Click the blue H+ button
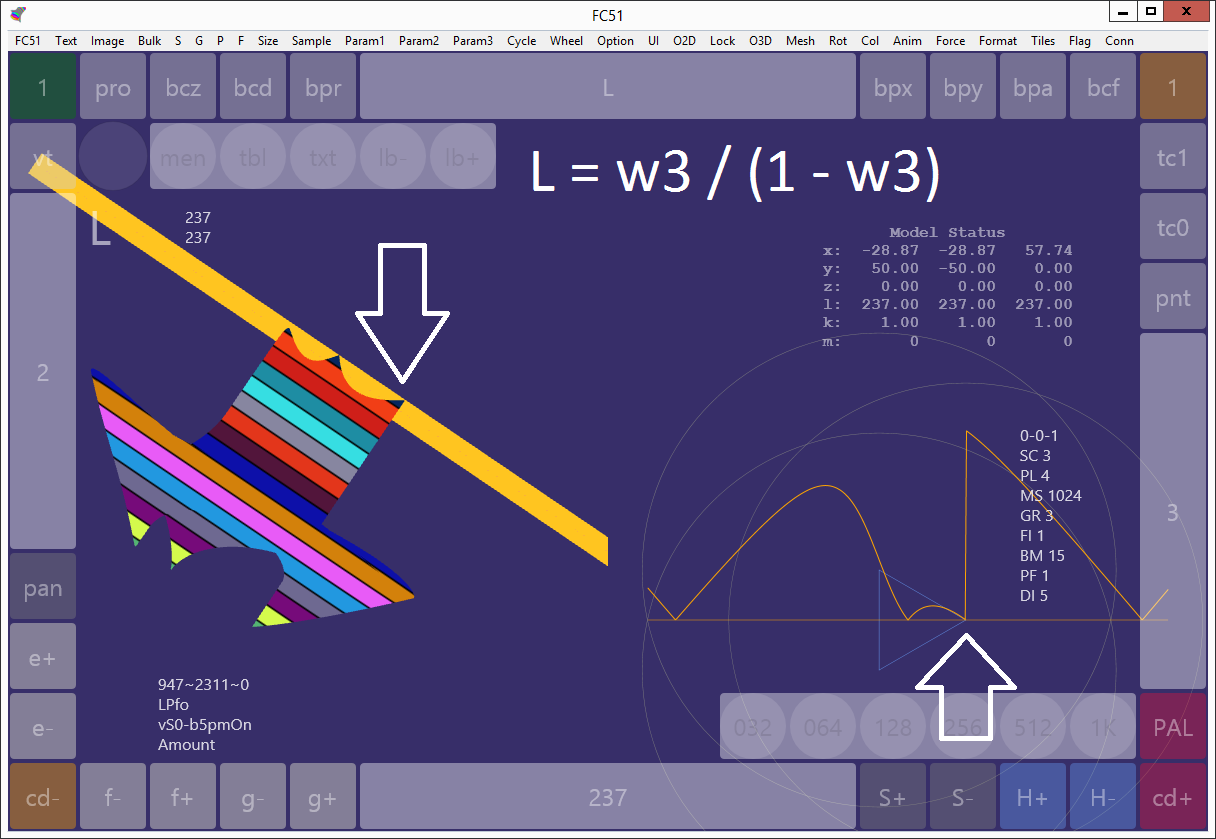This screenshot has width=1216, height=839. [1033, 797]
